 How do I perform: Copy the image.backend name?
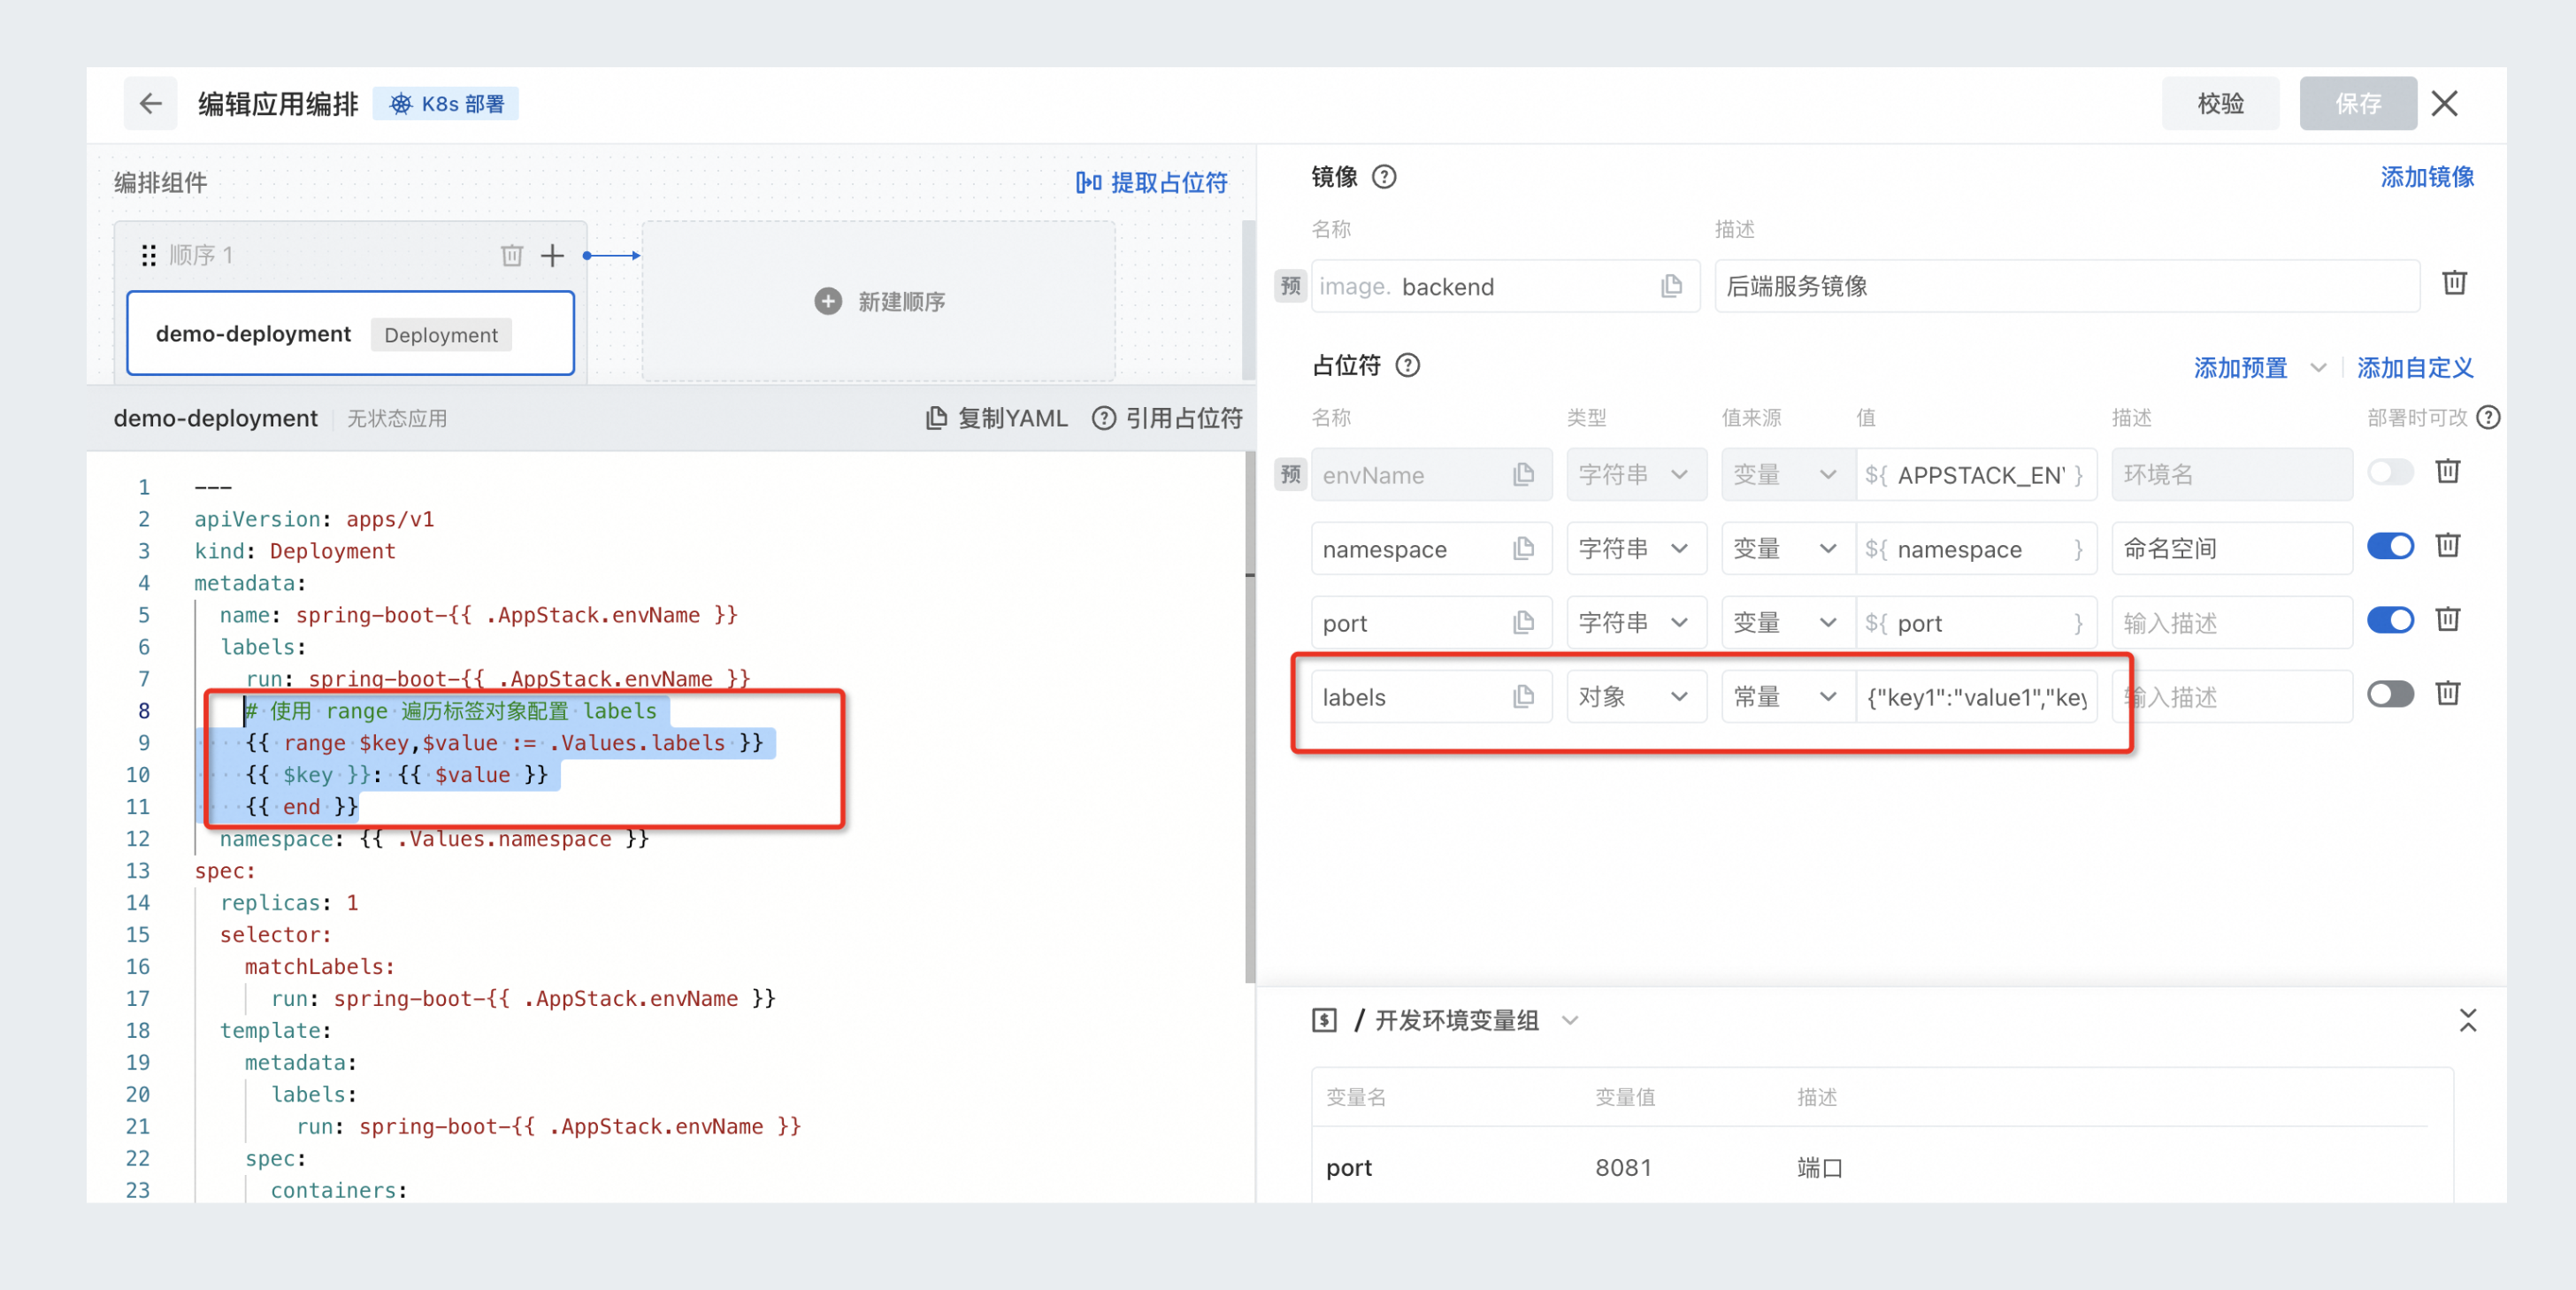pyautogui.click(x=1671, y=287)
